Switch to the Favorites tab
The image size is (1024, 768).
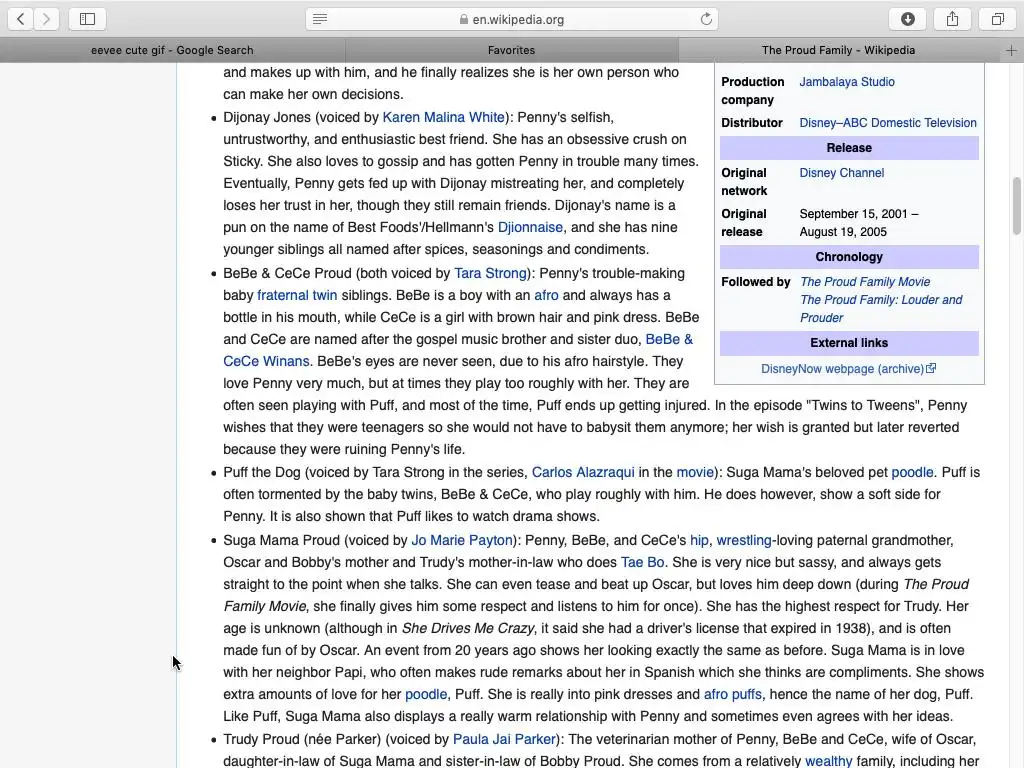coord(511,50)
